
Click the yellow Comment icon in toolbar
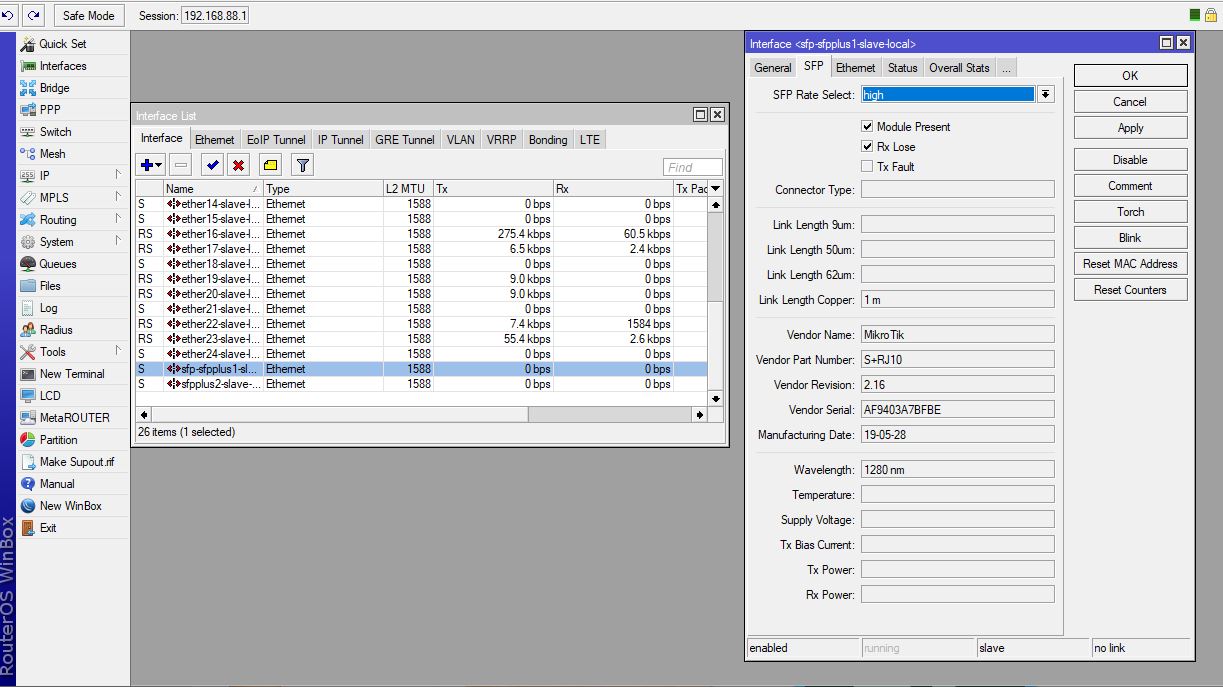[x=270, y=165]
